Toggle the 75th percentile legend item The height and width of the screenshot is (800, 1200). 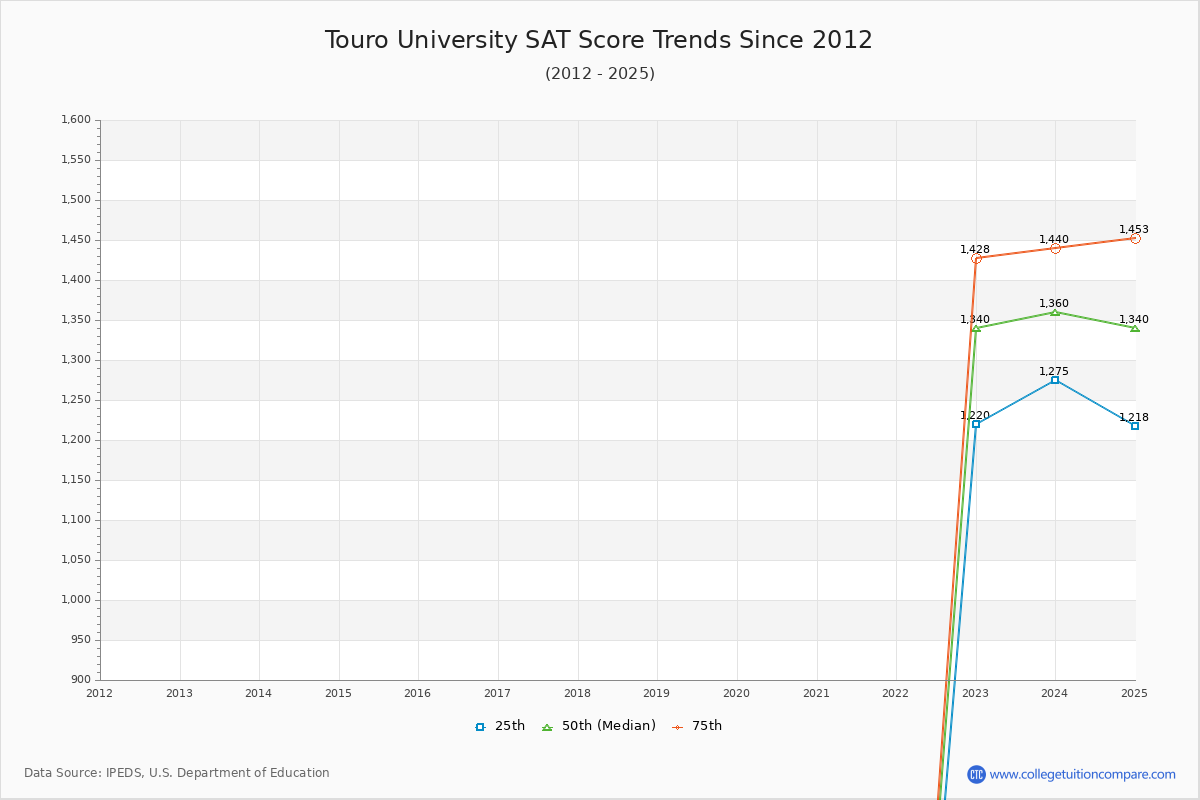pos(697,726)
